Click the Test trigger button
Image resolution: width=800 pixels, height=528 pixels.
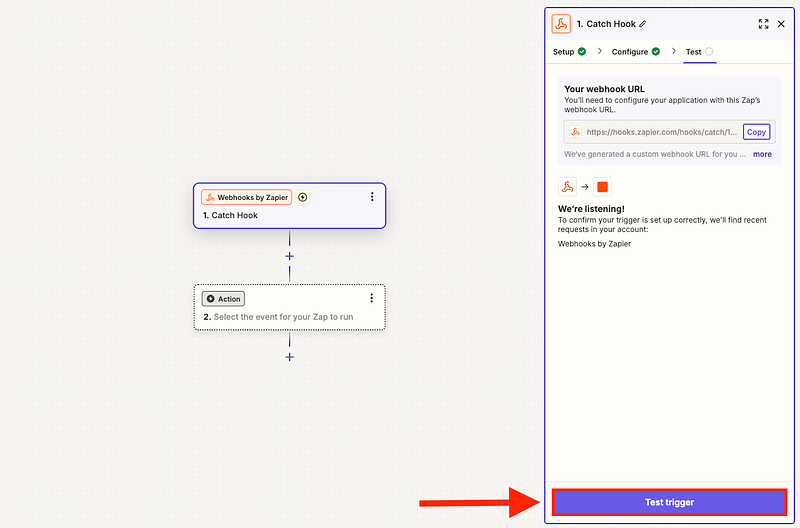pyautogui.click(x=669, y=502)
